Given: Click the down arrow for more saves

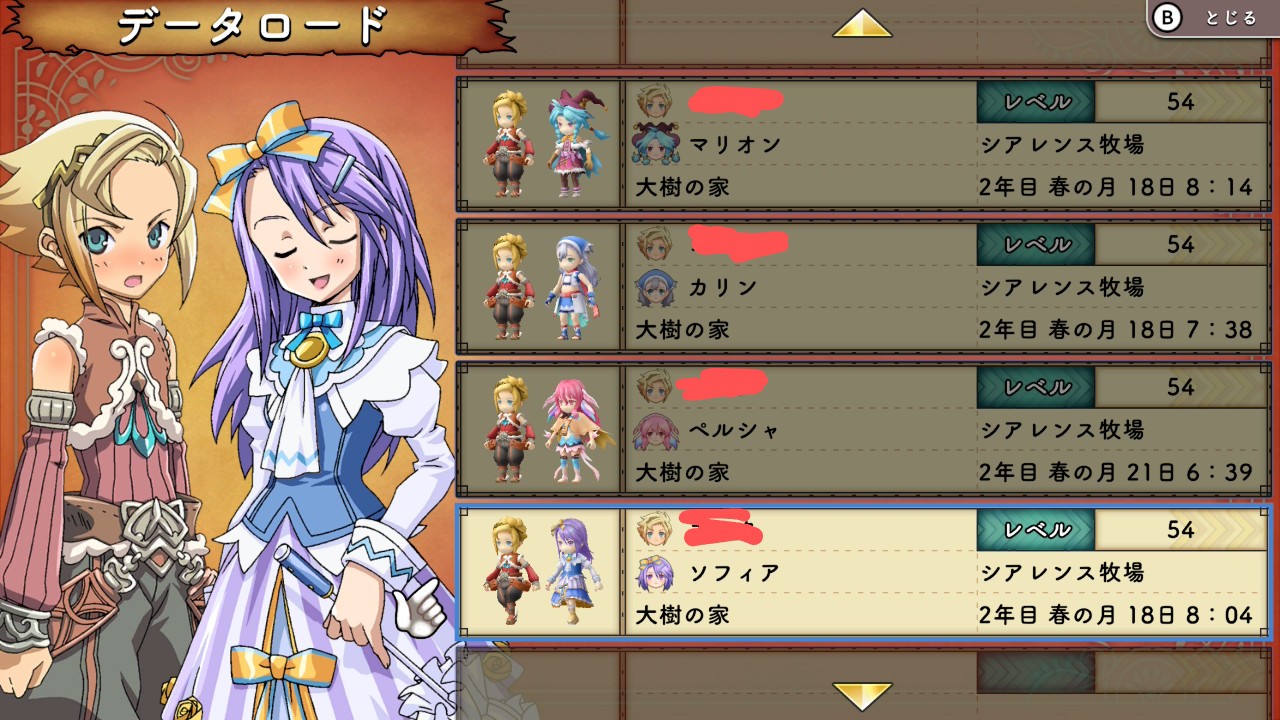Looking at the screenshot, I should 862,696.
